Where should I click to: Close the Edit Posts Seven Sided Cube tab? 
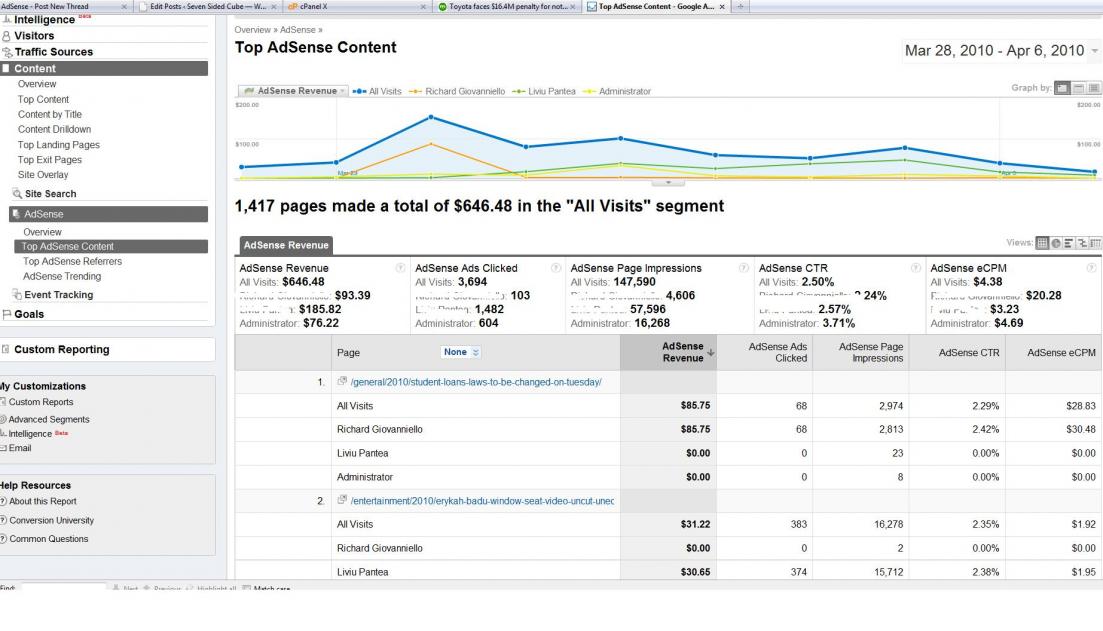tap(274, 6)
